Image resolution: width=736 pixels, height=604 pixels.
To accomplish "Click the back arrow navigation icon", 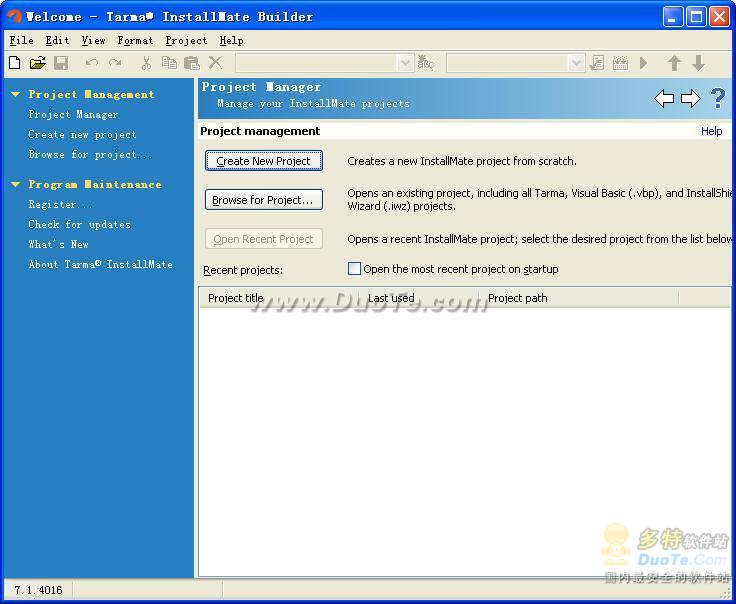I will 664,98.
